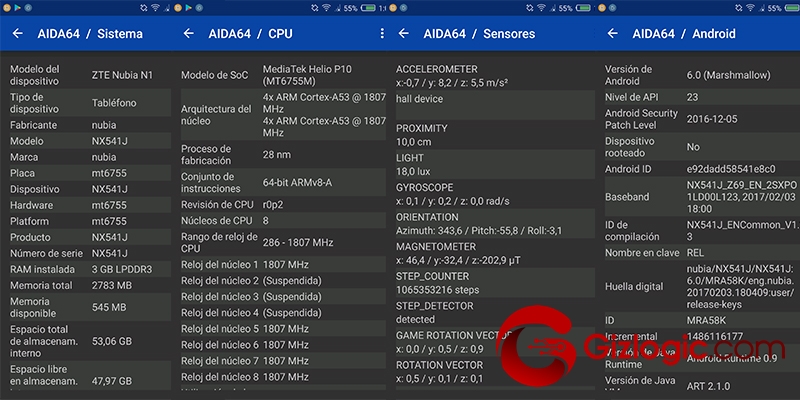
Task: Tap the GYROSCOPE sensor entry
Action: [494, 194]
